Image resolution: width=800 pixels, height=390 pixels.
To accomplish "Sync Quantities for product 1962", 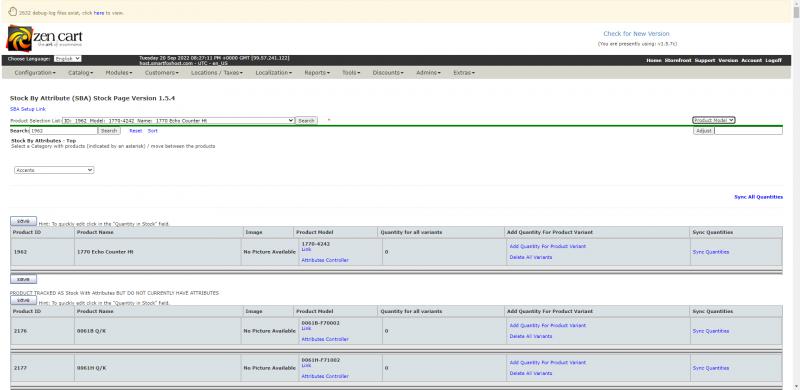I will click(x=711, y=252).
